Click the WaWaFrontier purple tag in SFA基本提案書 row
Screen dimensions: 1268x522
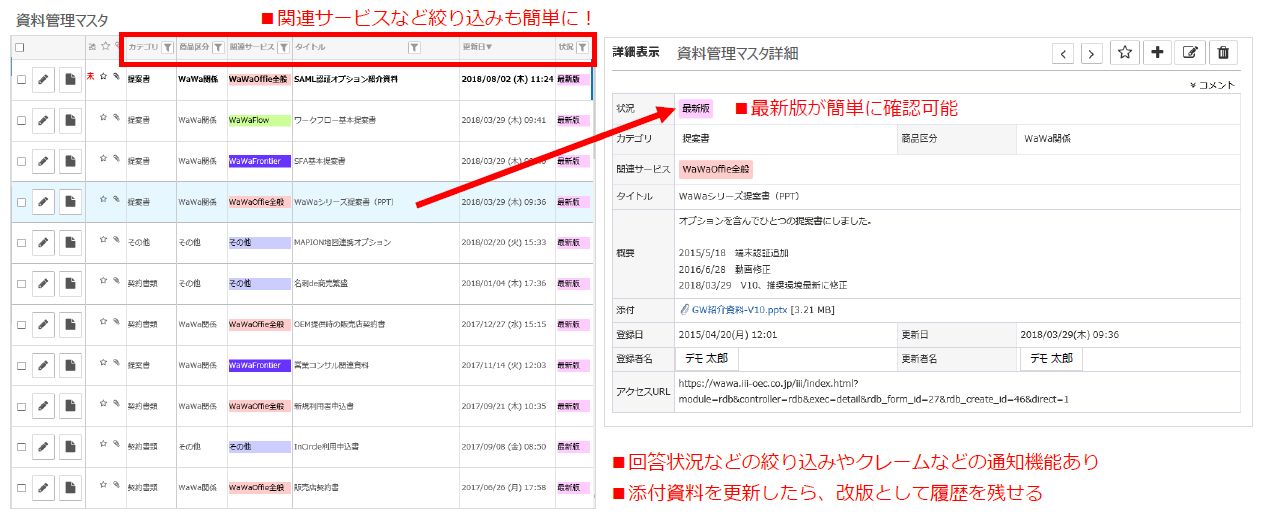point(259,161)
